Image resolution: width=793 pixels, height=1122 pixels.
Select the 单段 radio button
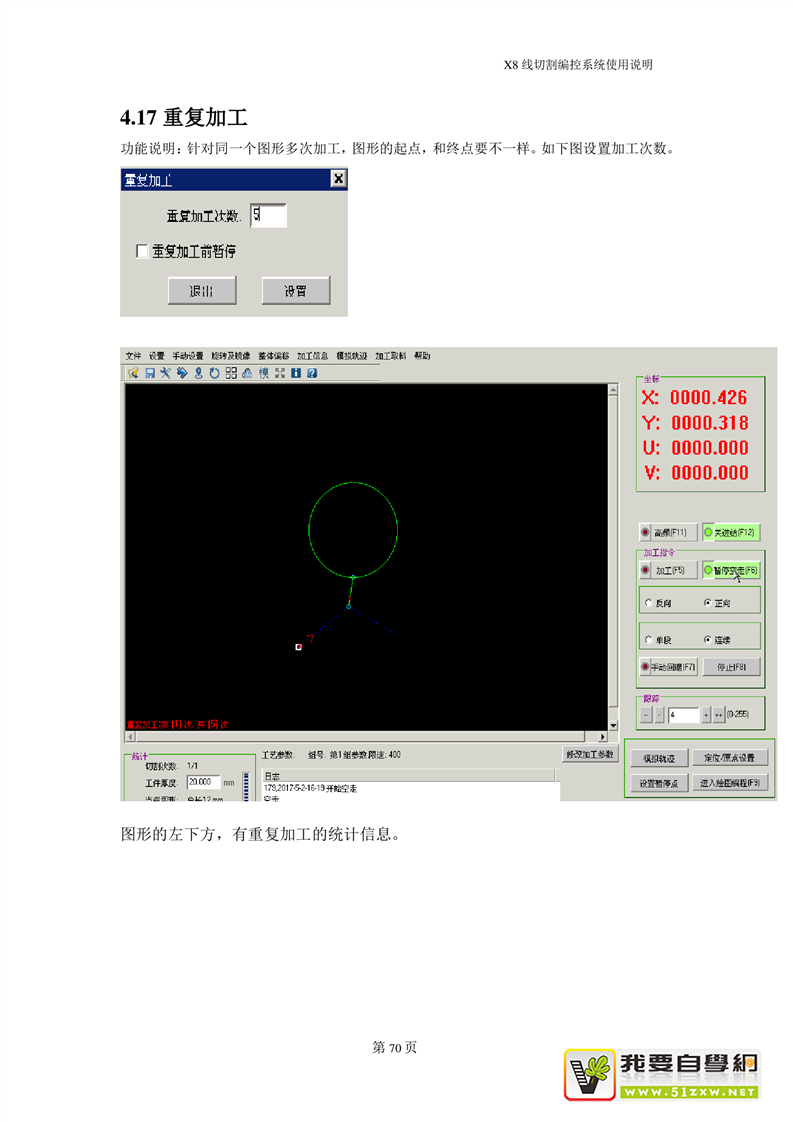[x=649, y=639]
